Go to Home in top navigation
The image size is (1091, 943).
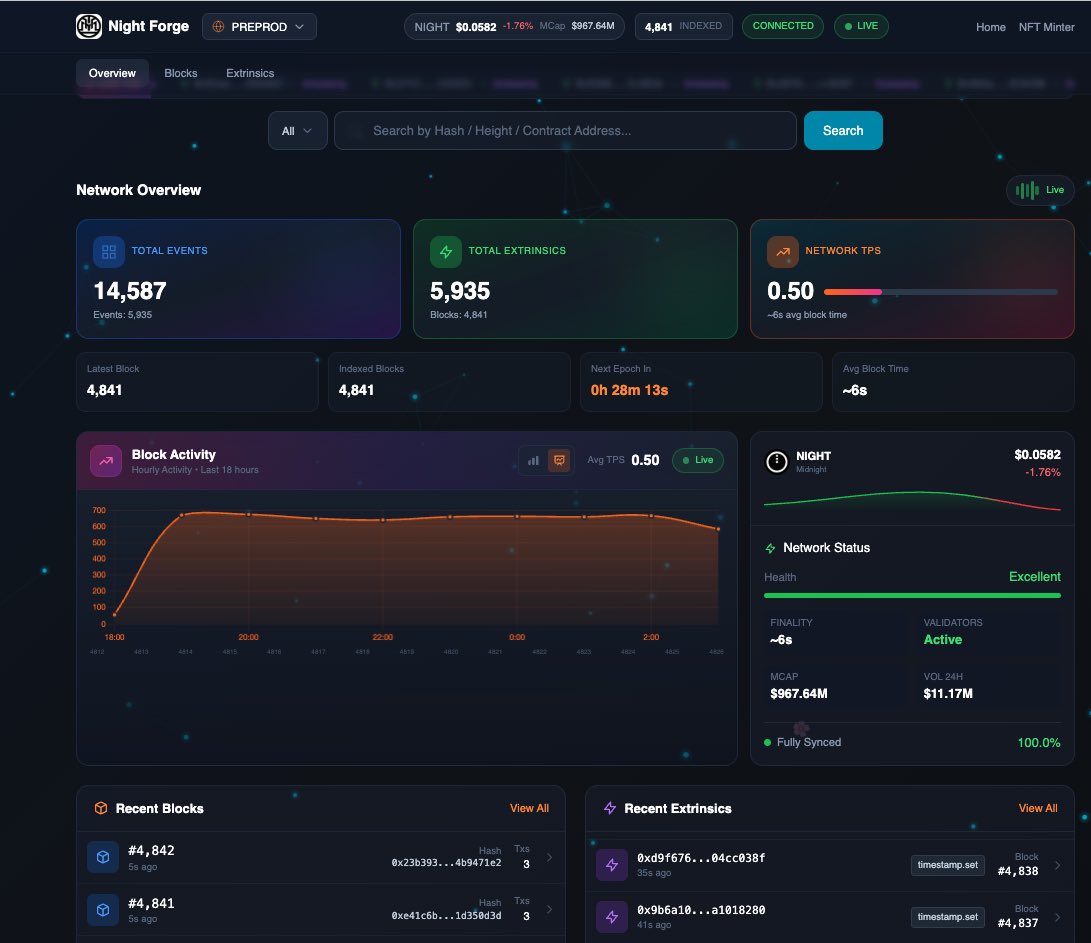point(990,27)
